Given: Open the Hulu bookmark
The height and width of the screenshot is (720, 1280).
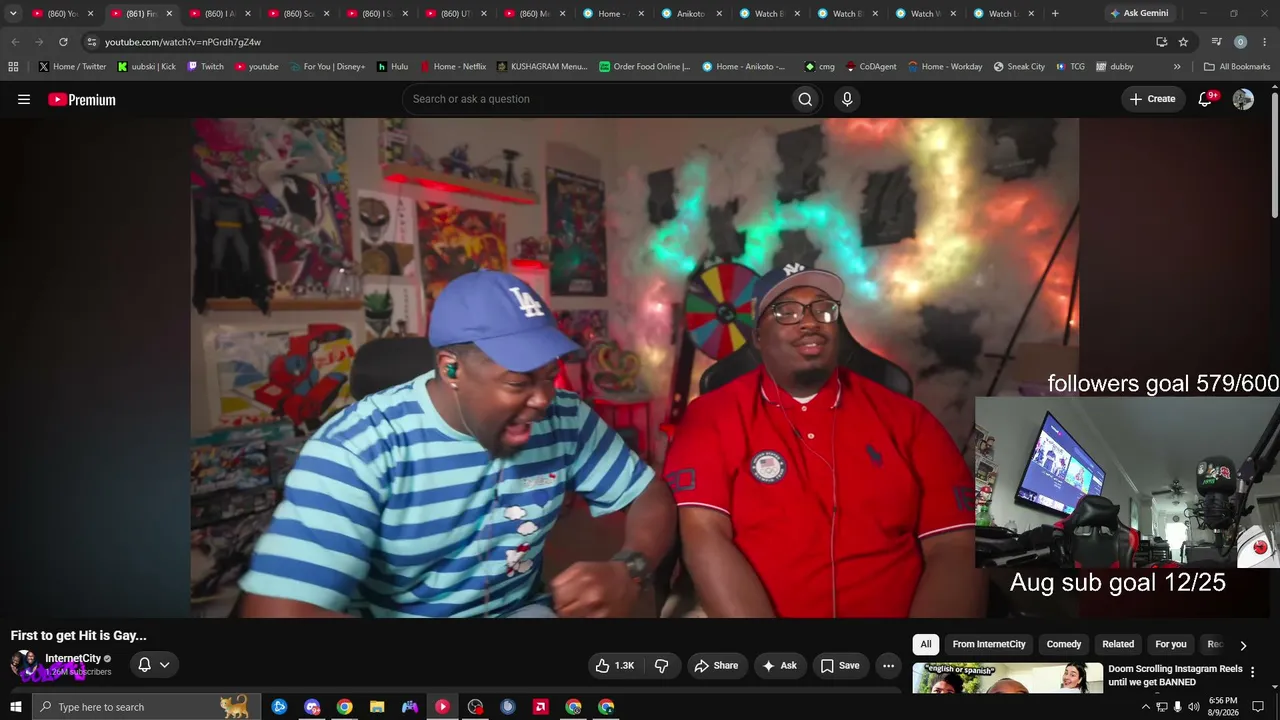Looking at the screenshot, I should [392, 67].
